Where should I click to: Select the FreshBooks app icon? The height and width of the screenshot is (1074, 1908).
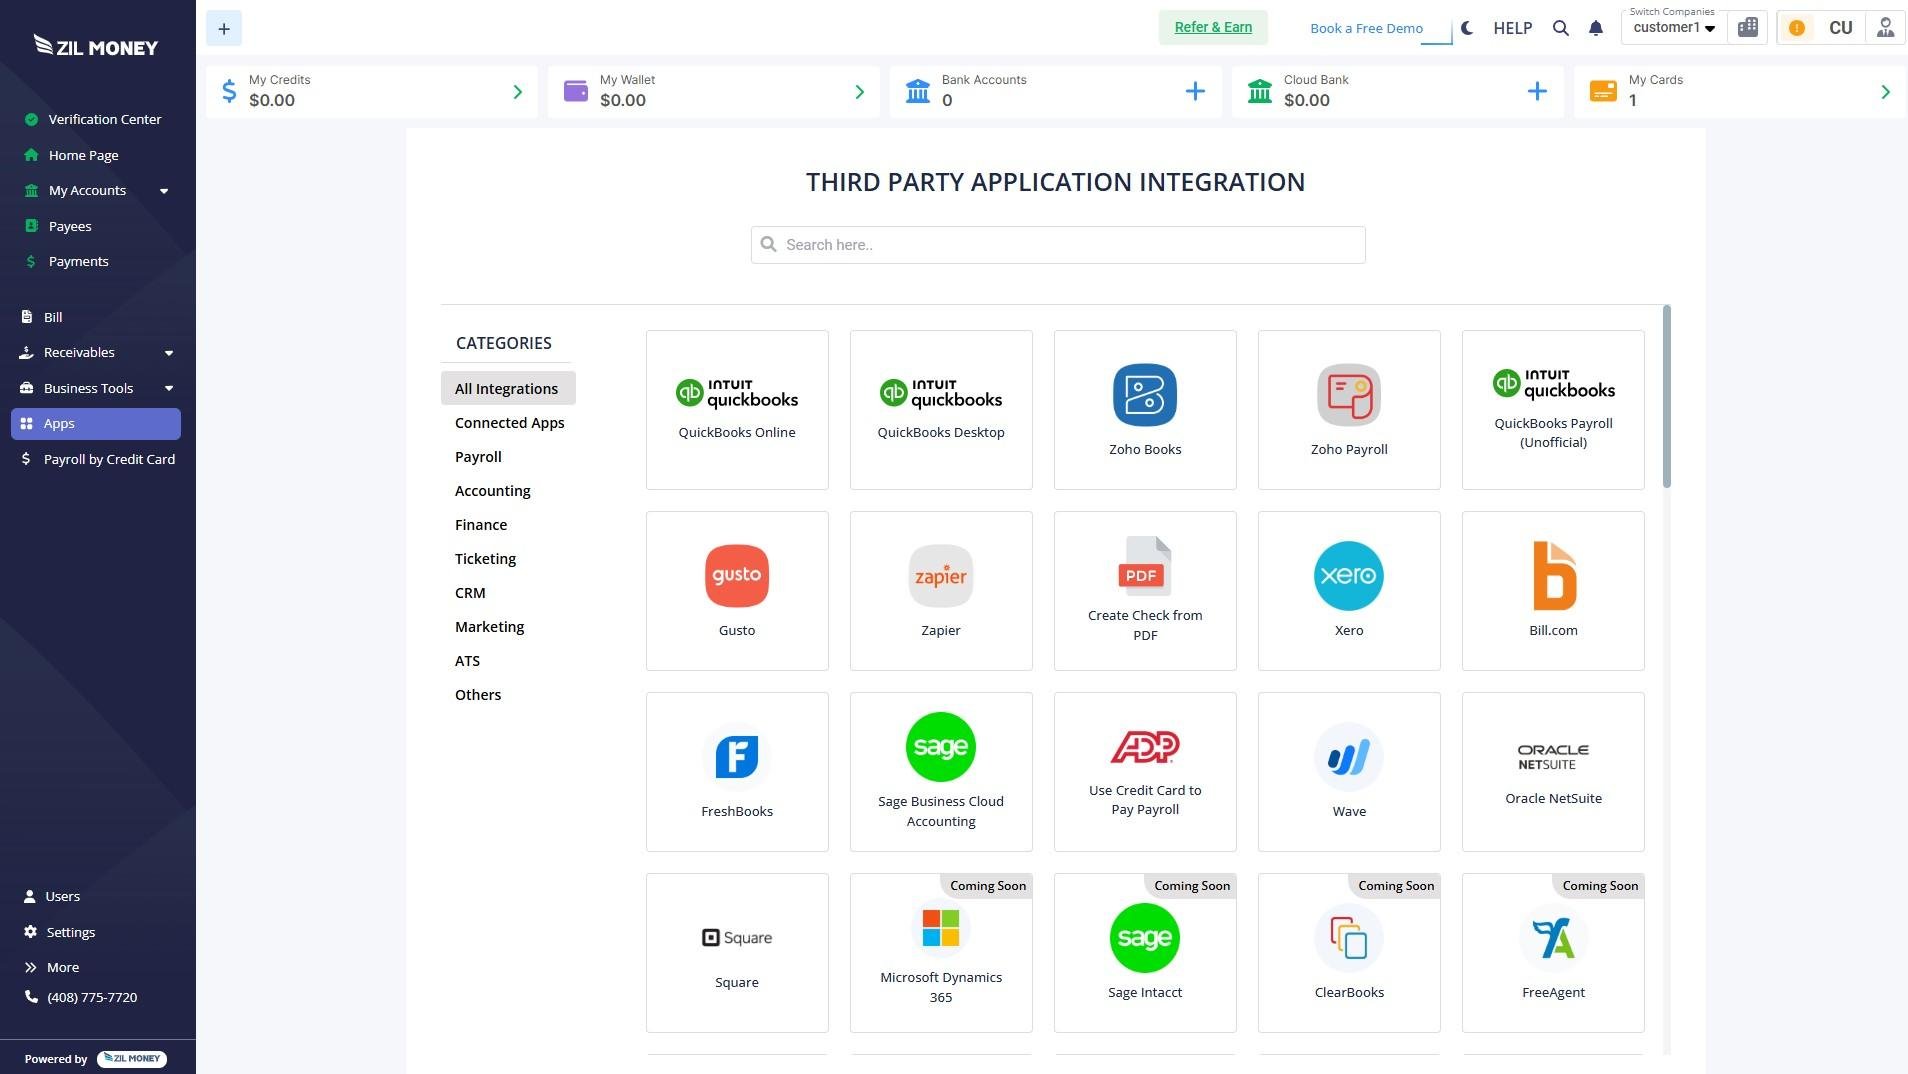(x=737, y=757)
